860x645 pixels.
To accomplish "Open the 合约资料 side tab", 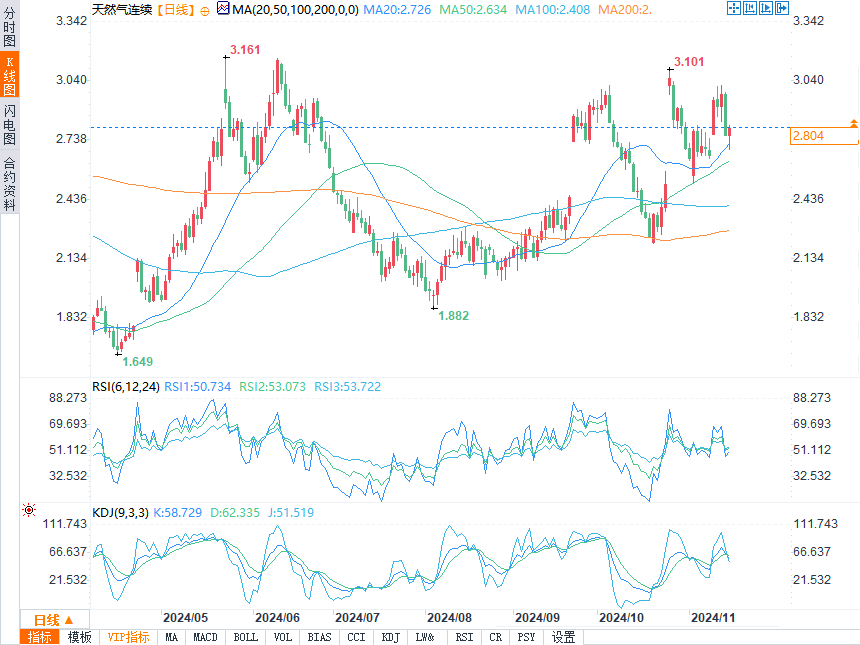I will pos(9,184).
